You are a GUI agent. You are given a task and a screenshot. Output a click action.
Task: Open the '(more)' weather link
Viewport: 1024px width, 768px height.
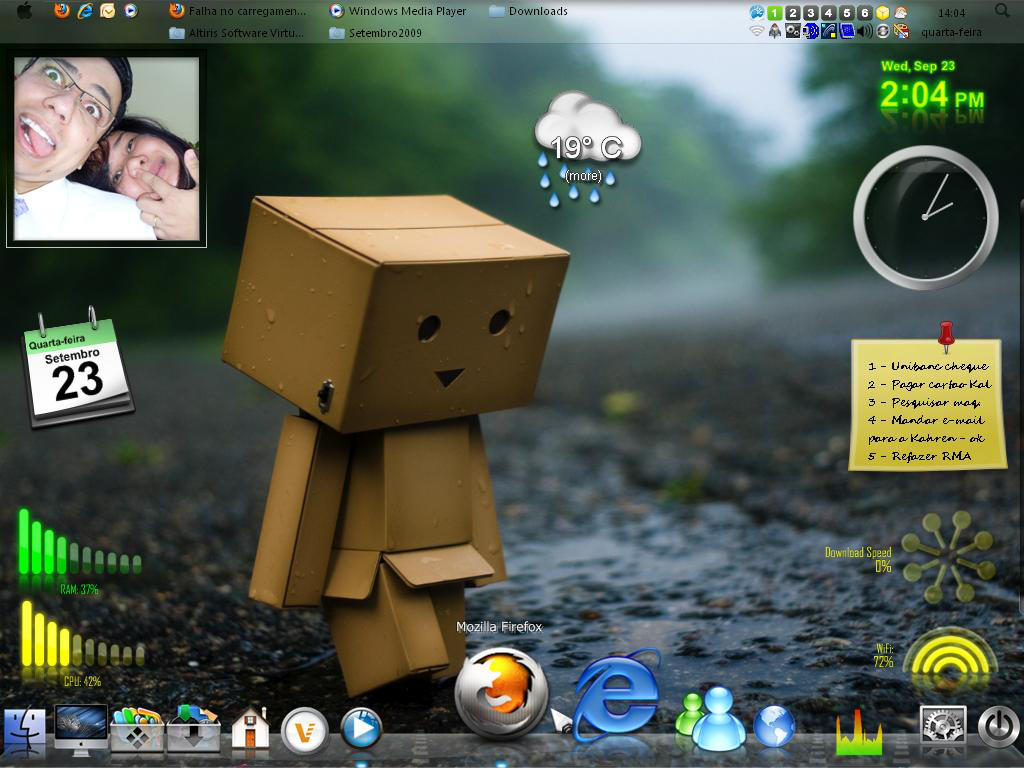pos(583,176)
